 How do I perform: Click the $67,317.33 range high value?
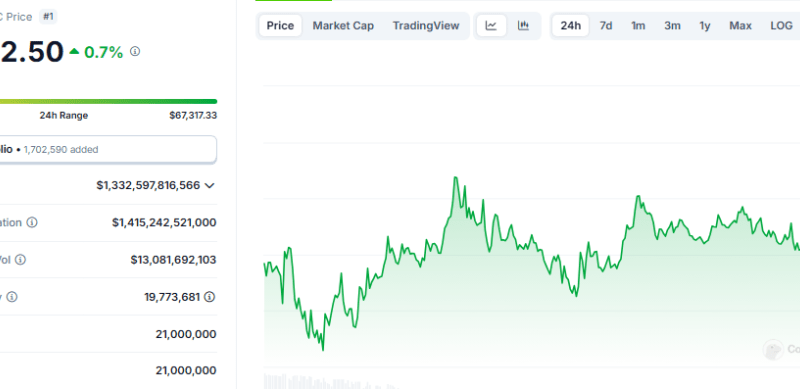(193, 116)
